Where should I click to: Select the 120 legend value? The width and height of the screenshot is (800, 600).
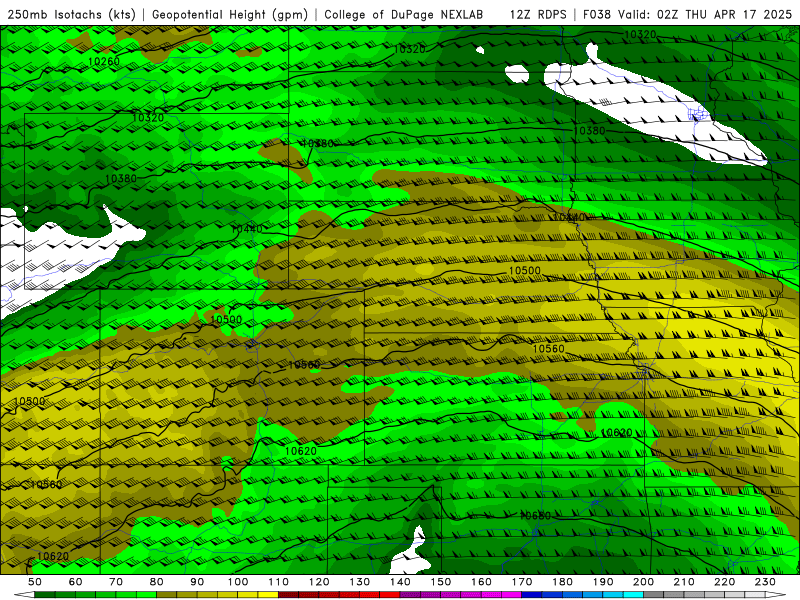pyautogui.click(x=319, y=582)
